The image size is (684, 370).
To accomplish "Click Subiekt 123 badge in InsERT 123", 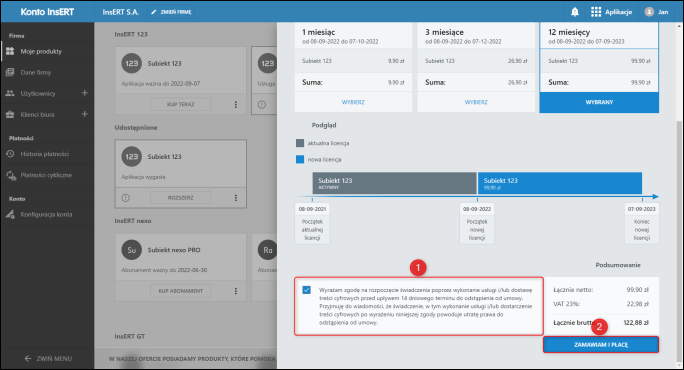I will 132,63.
